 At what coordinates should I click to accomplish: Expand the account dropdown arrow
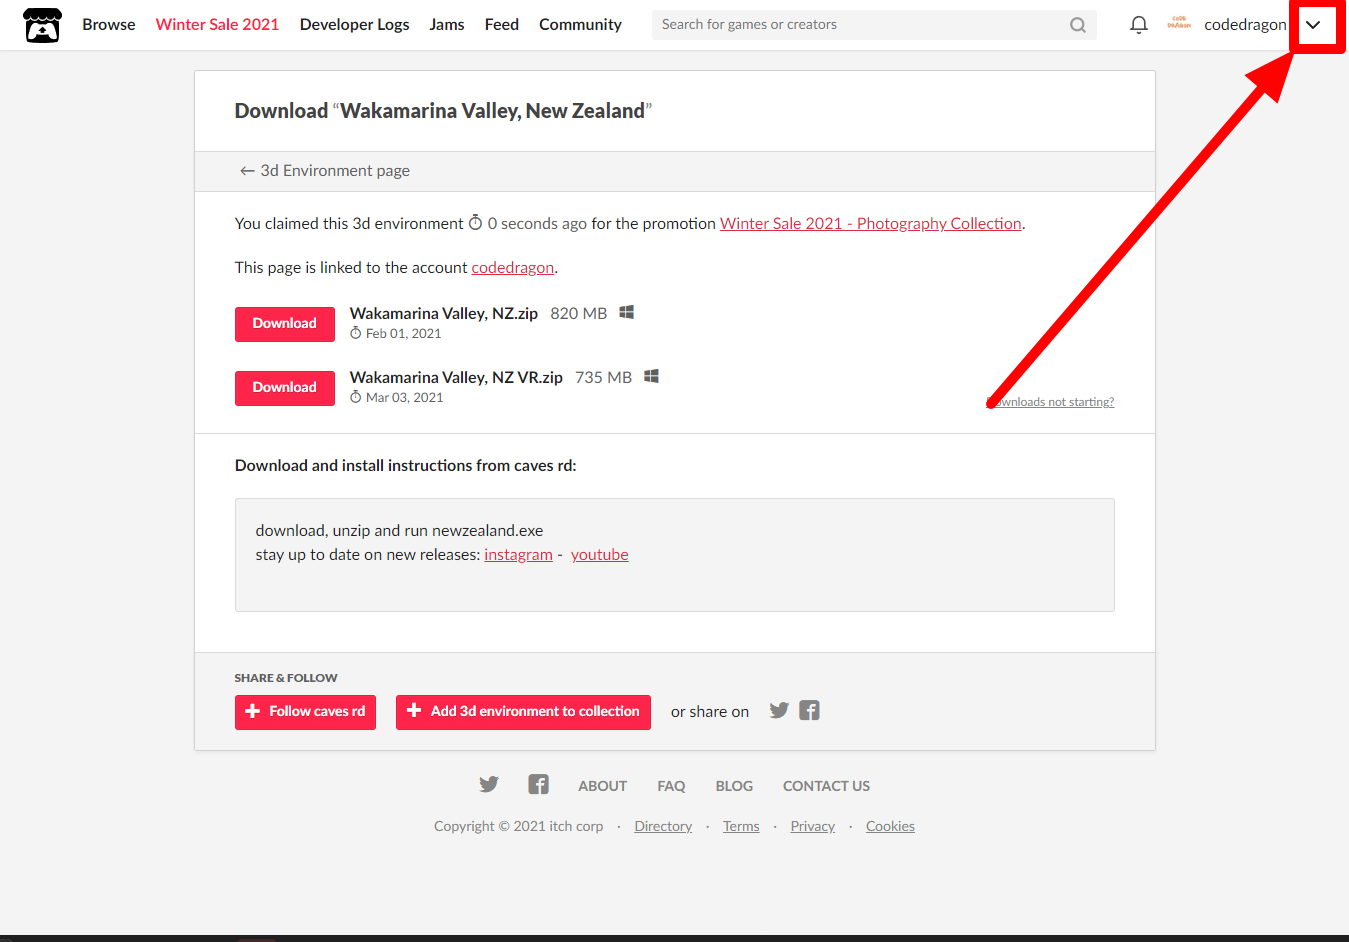tap(1313, 25)
